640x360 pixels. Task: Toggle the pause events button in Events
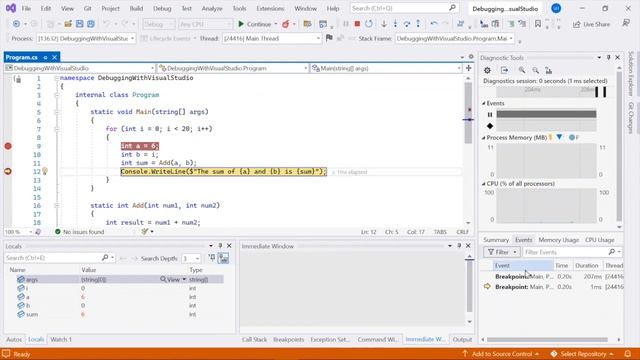point(490,114)
